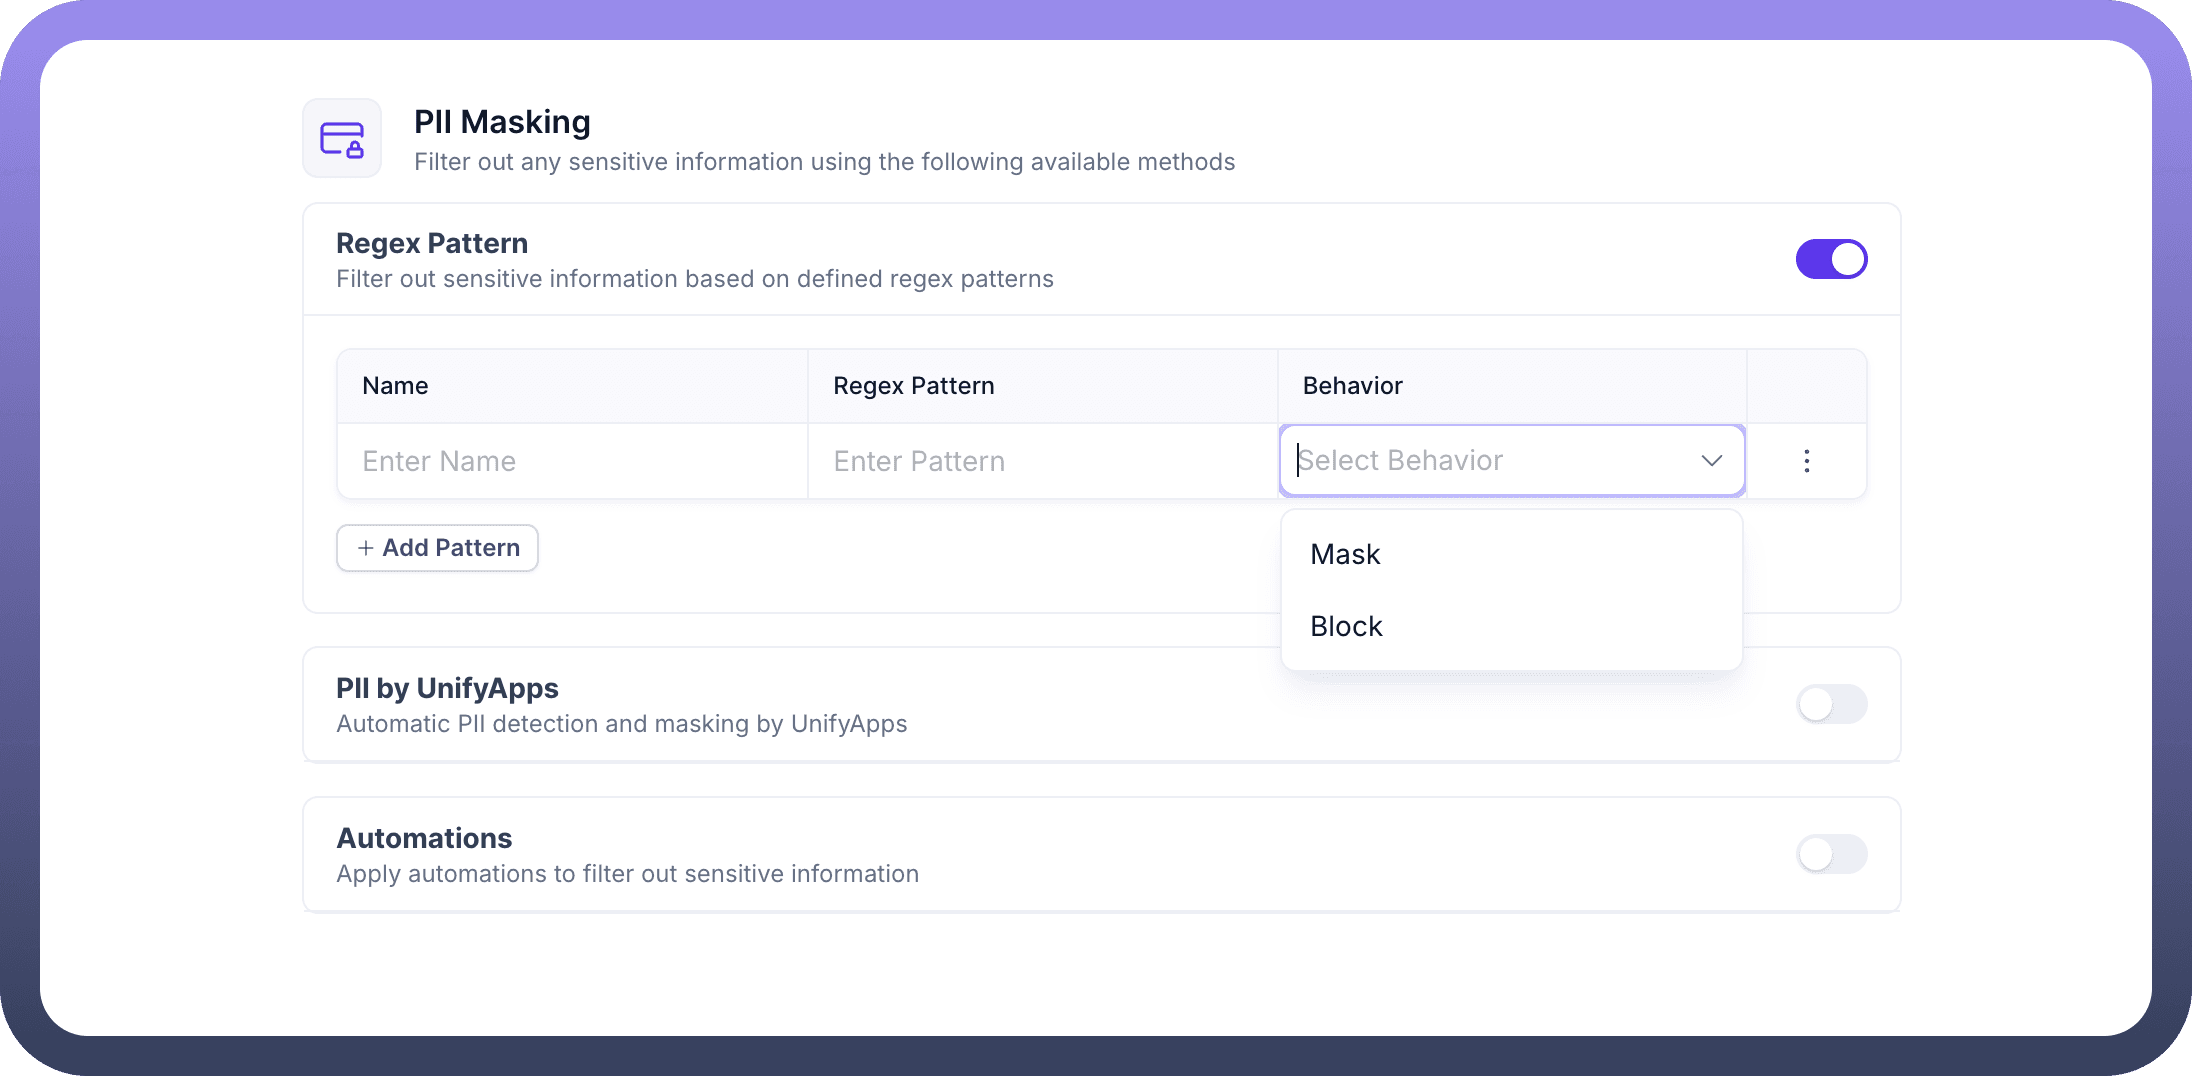Choose Mask from the behavior list
The image size is (2192, 1076).
[x=1345, y=554]
